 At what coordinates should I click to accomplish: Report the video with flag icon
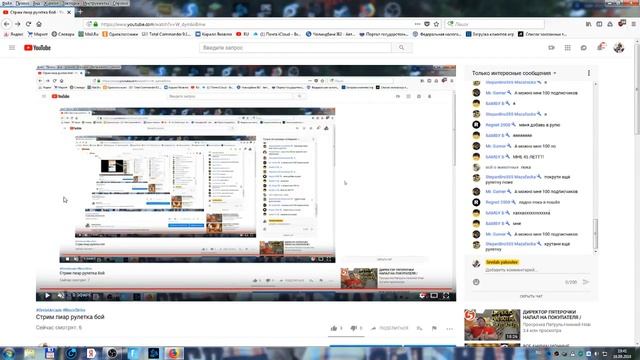tap(434, 328)
